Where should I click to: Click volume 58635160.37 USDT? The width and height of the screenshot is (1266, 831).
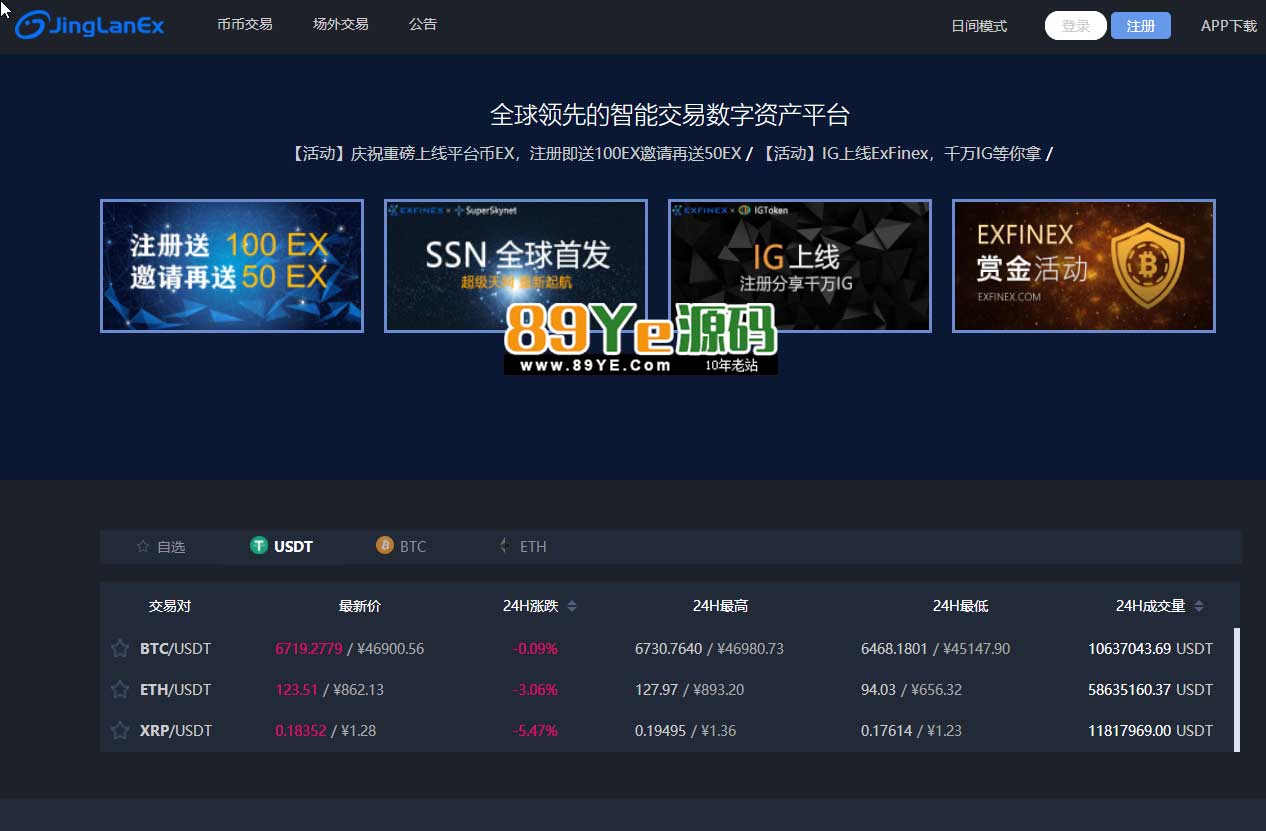tap(1150, 690)
